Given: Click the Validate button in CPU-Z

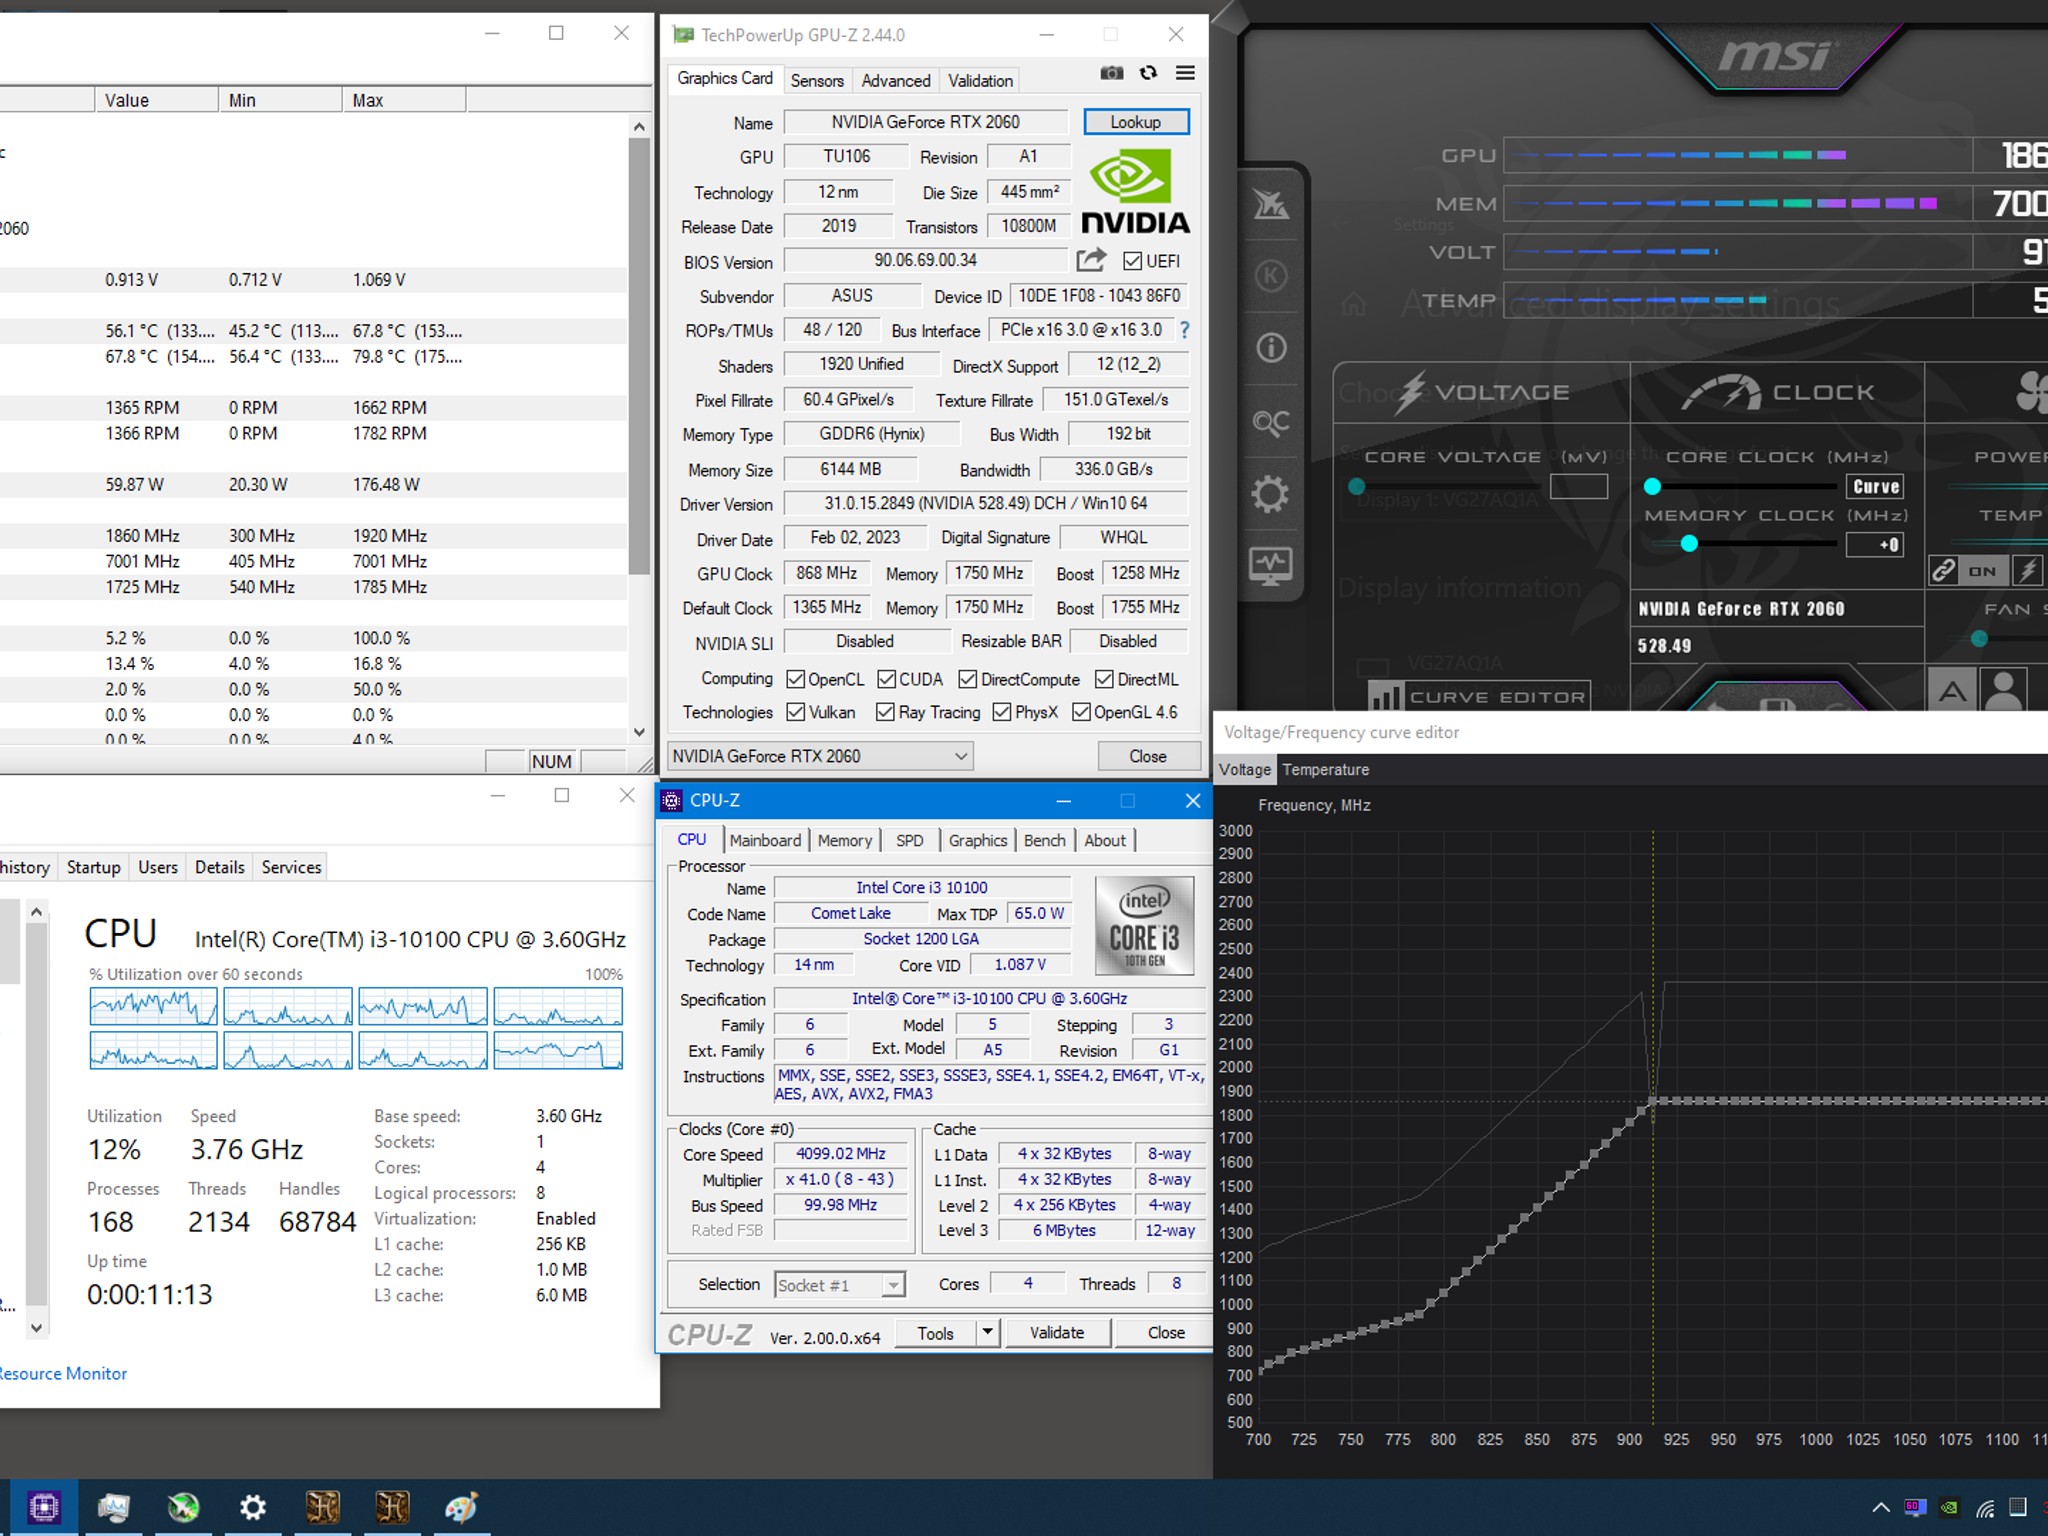Looking at the screenshot, I should (1057, 1332).
